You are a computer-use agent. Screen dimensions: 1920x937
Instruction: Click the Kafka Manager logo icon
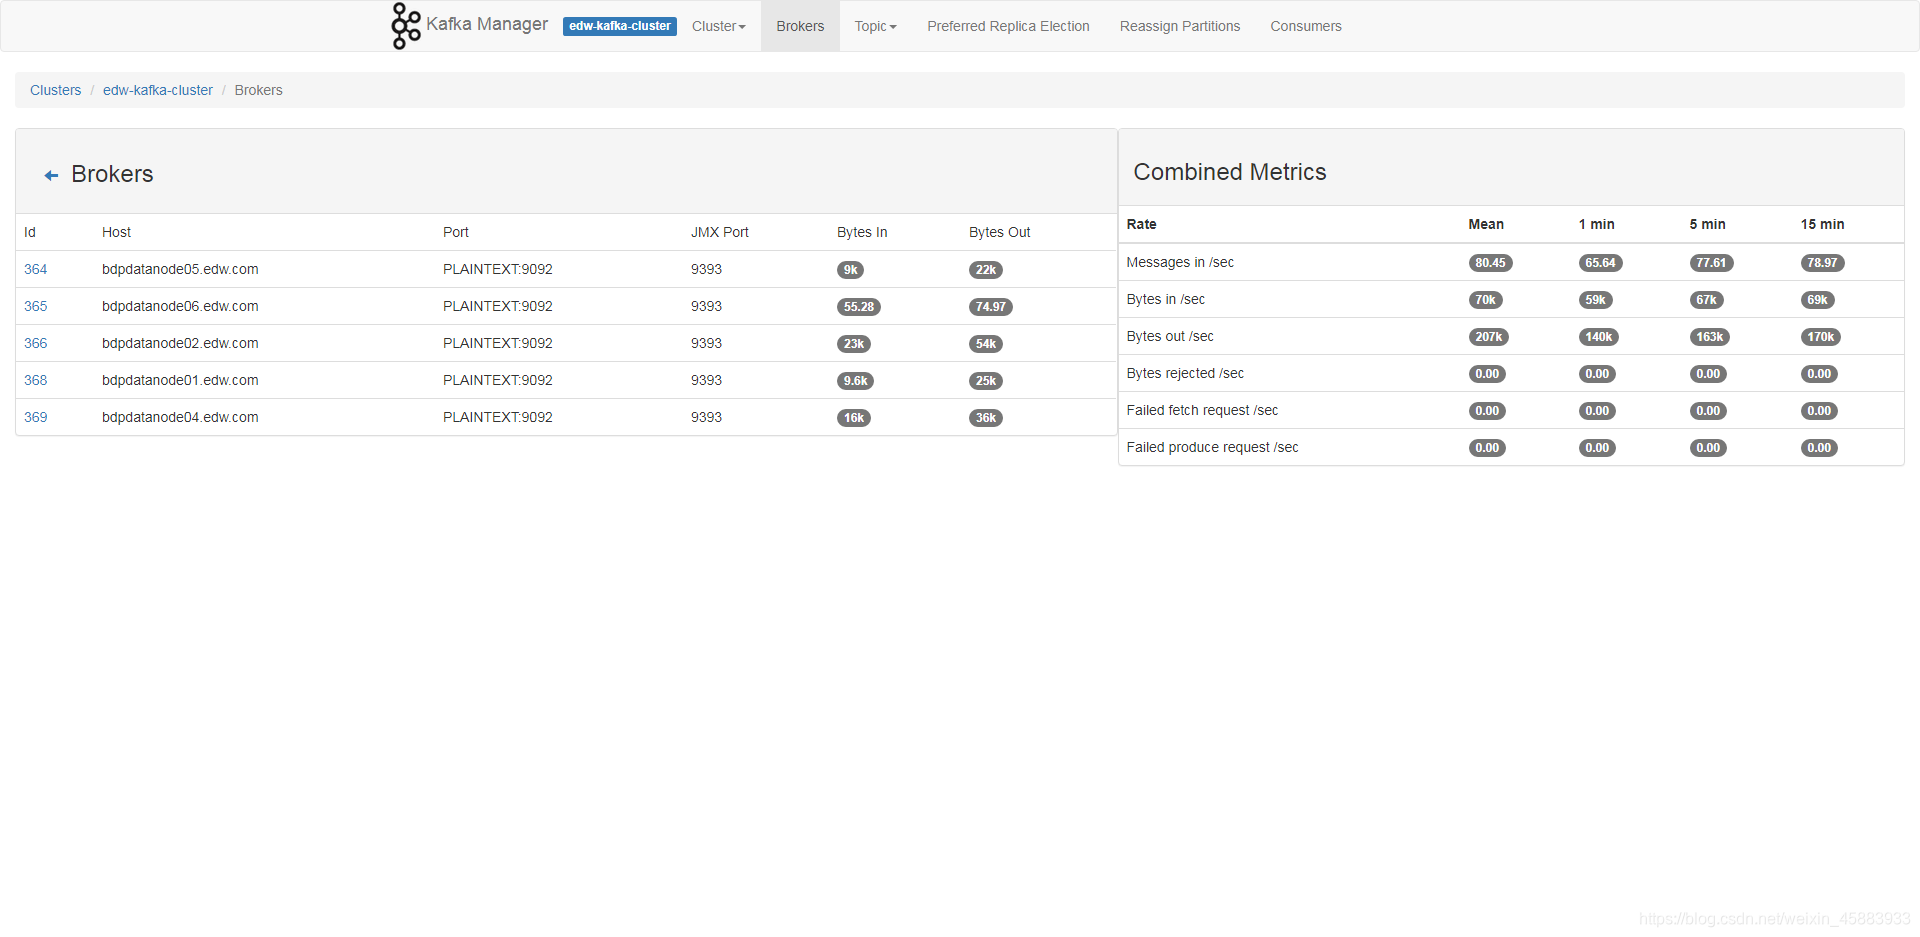coord(405,26)
